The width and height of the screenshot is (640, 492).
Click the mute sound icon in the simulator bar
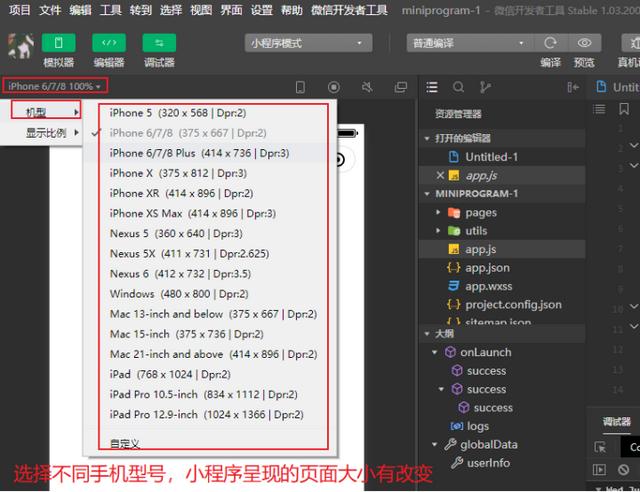point(367,88)
